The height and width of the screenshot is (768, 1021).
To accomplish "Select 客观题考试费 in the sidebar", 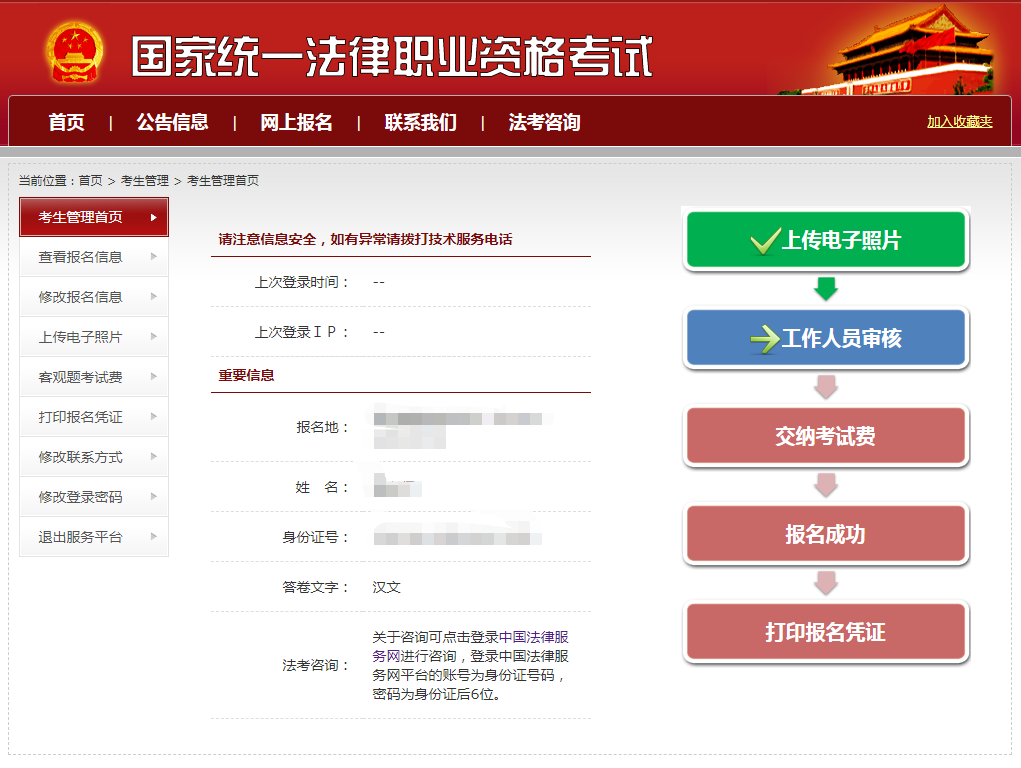I will pyautogui.click(x=81, y=377).
